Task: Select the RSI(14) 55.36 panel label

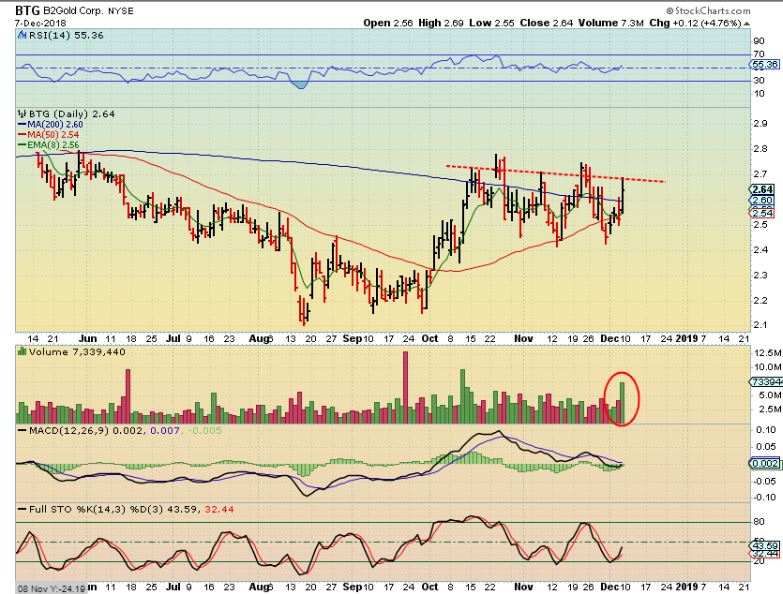Action: [66, 35]
